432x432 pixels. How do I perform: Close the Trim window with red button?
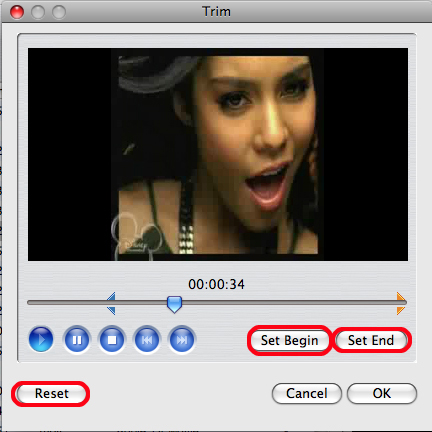click(17, 12)
